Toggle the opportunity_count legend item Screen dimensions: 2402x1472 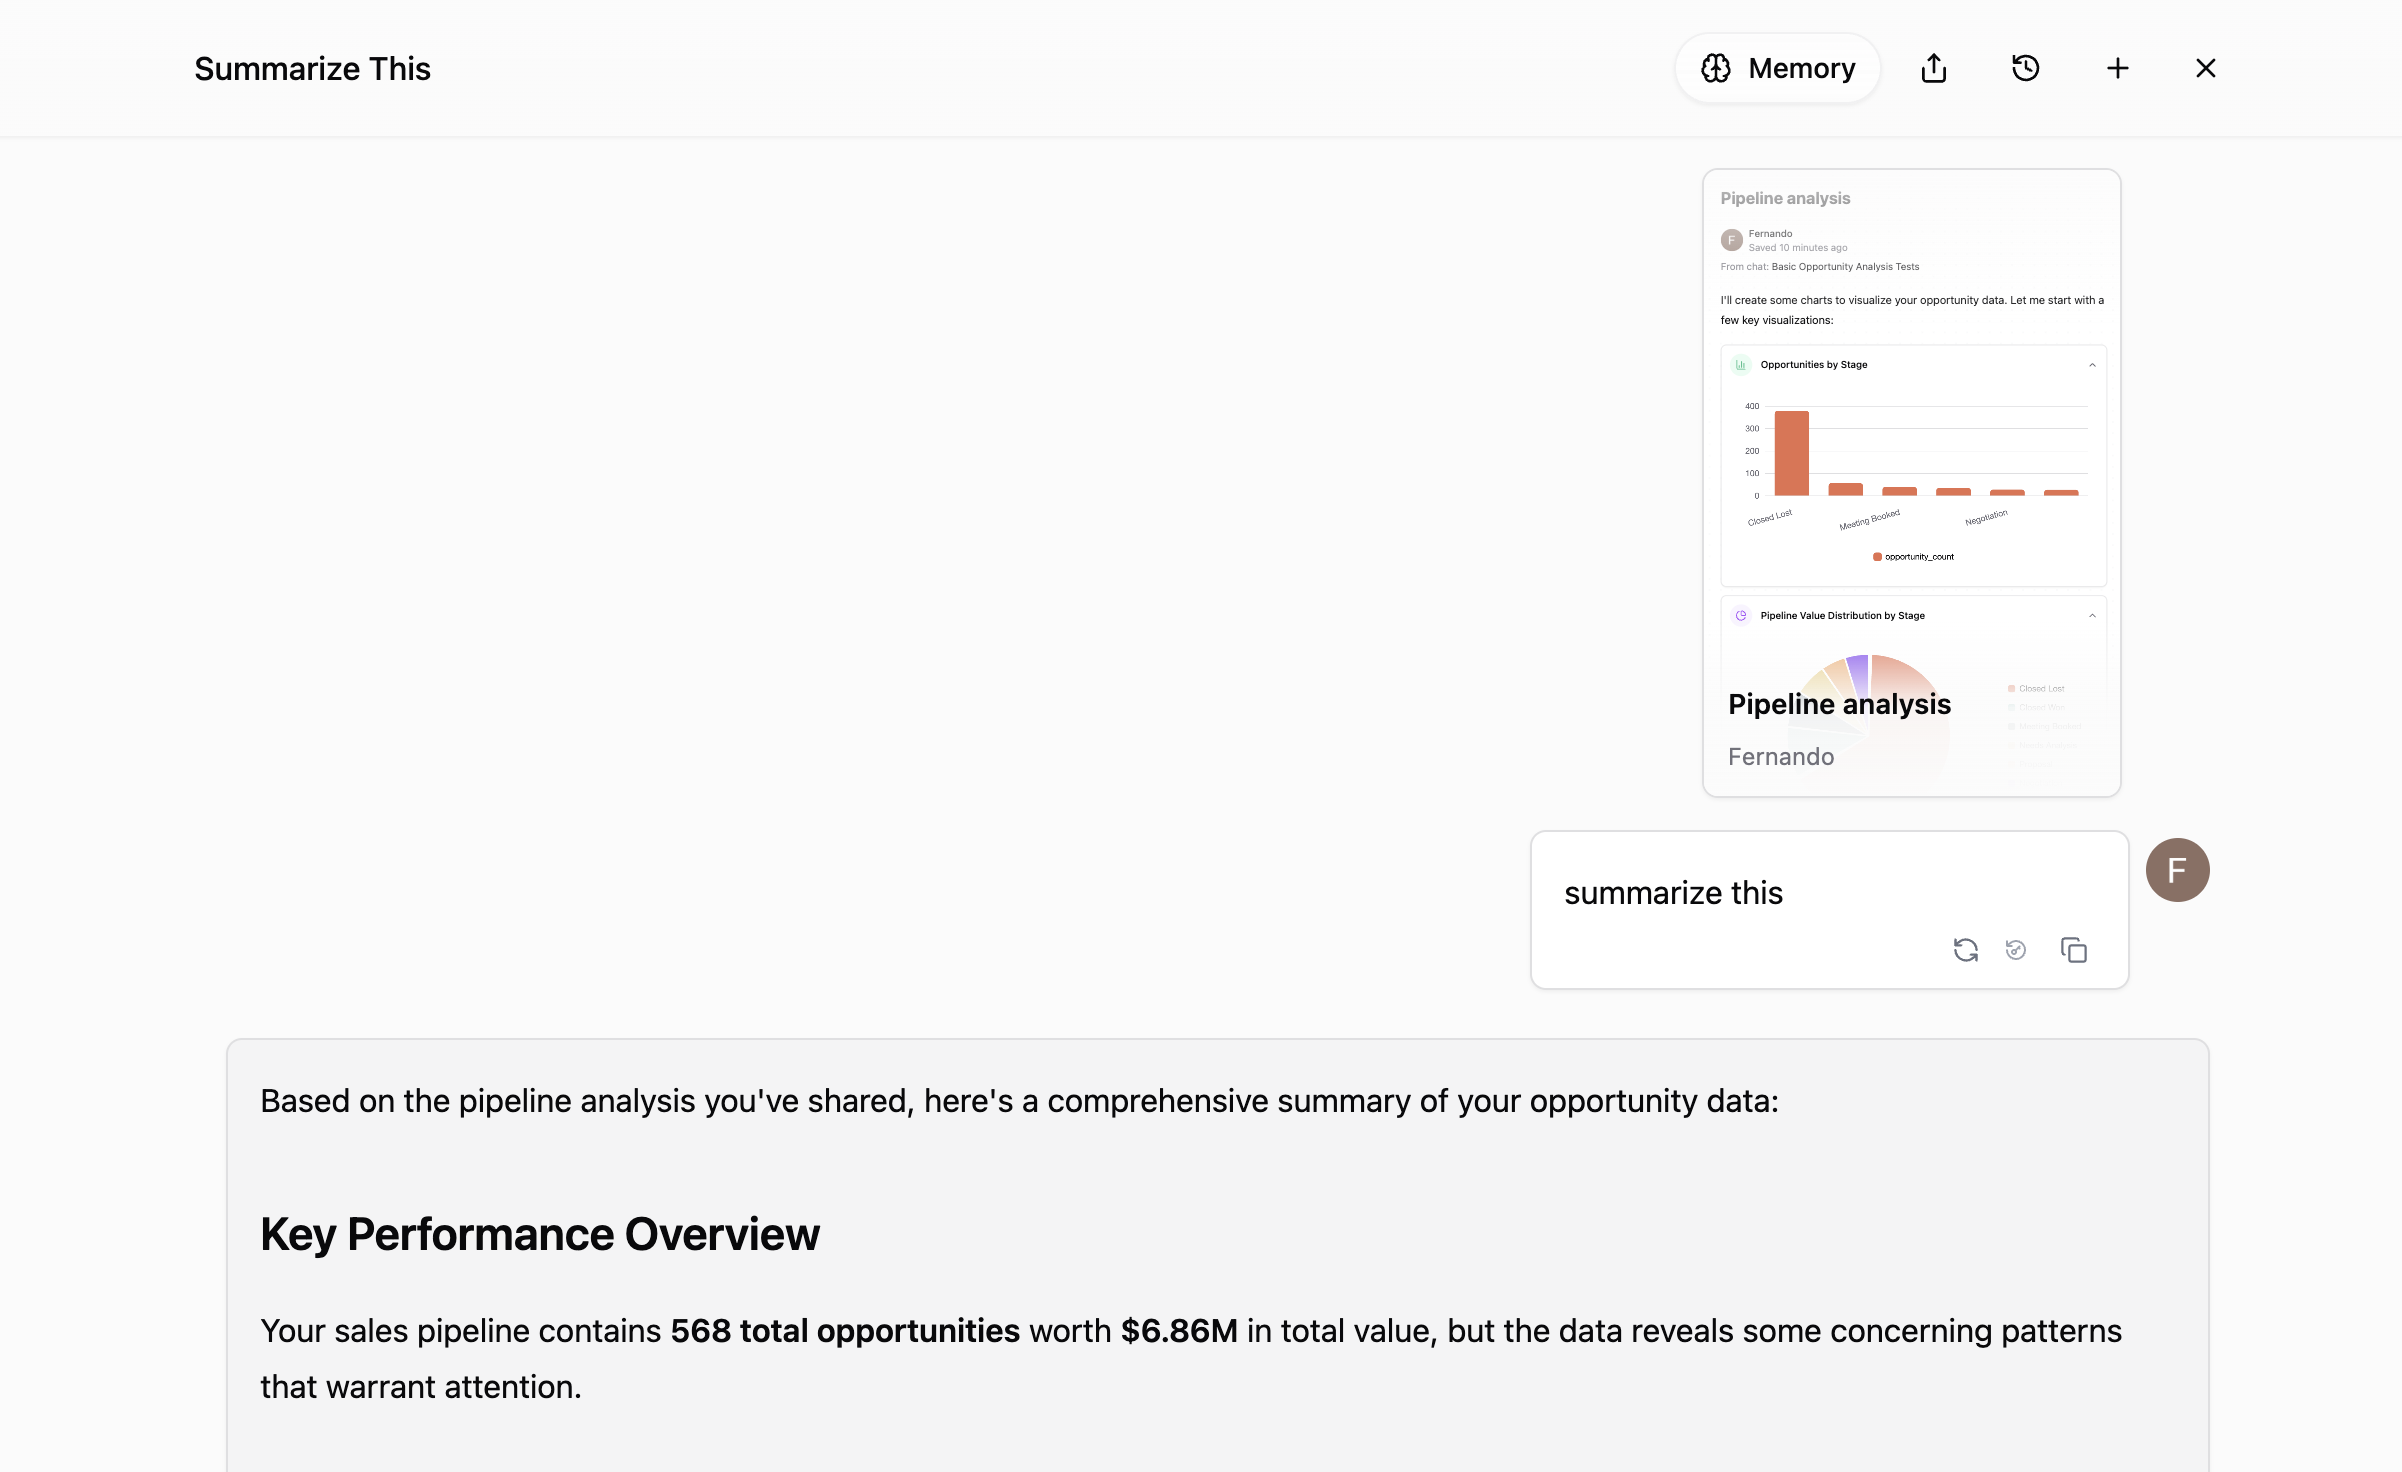pyautogui.click(x=1913, y=557)
